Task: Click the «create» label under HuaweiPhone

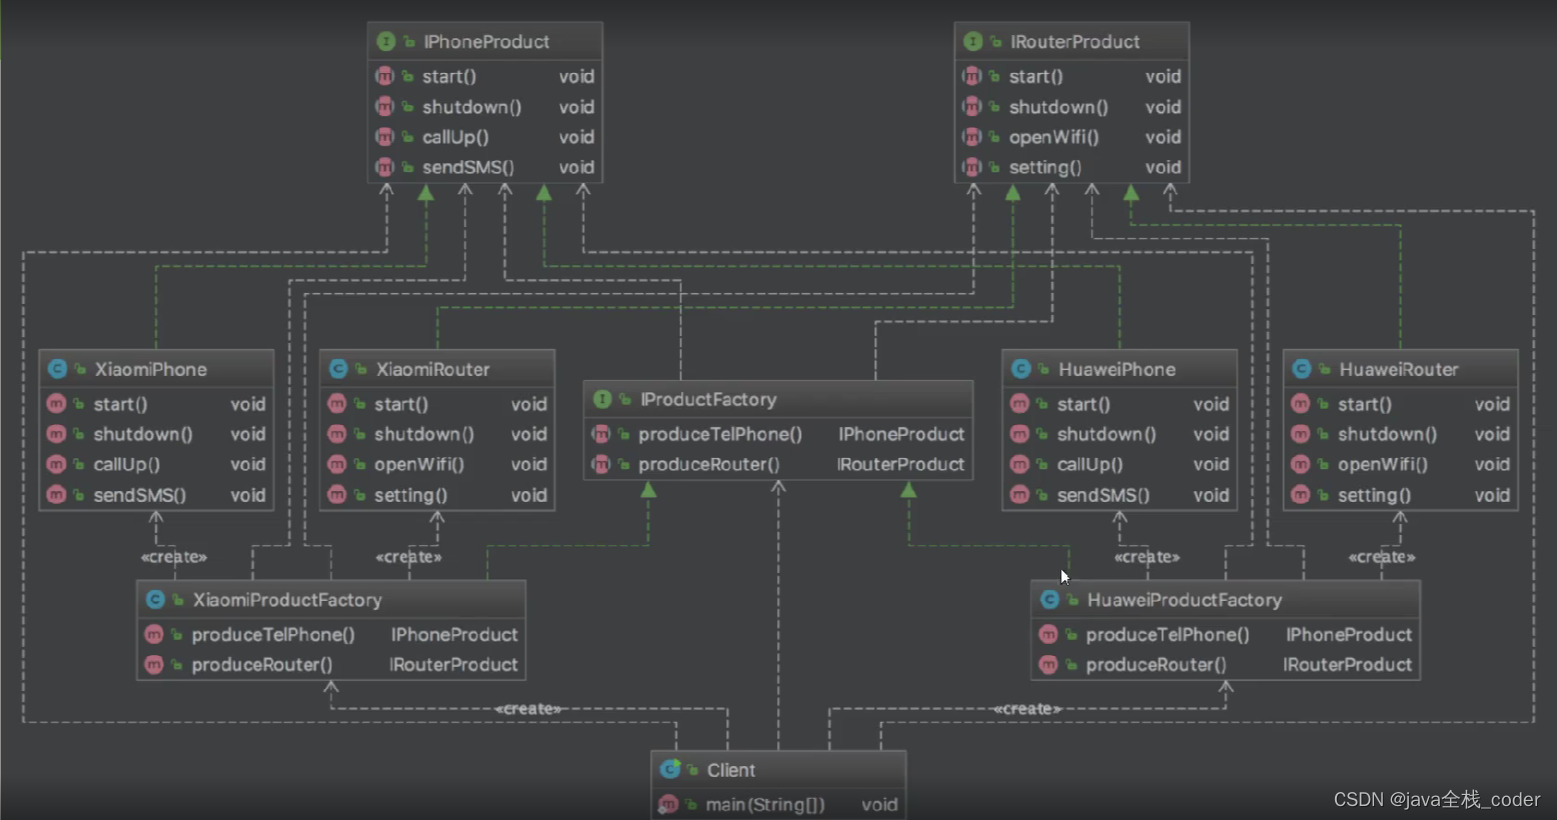Action: [x=1147, y=556]
